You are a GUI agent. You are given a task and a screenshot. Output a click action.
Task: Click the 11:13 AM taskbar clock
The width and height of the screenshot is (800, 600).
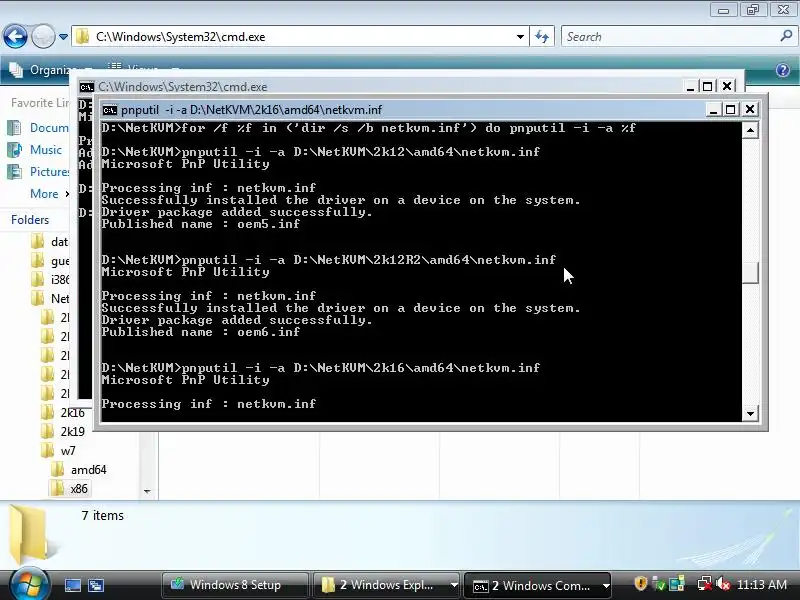pos(762,585)
